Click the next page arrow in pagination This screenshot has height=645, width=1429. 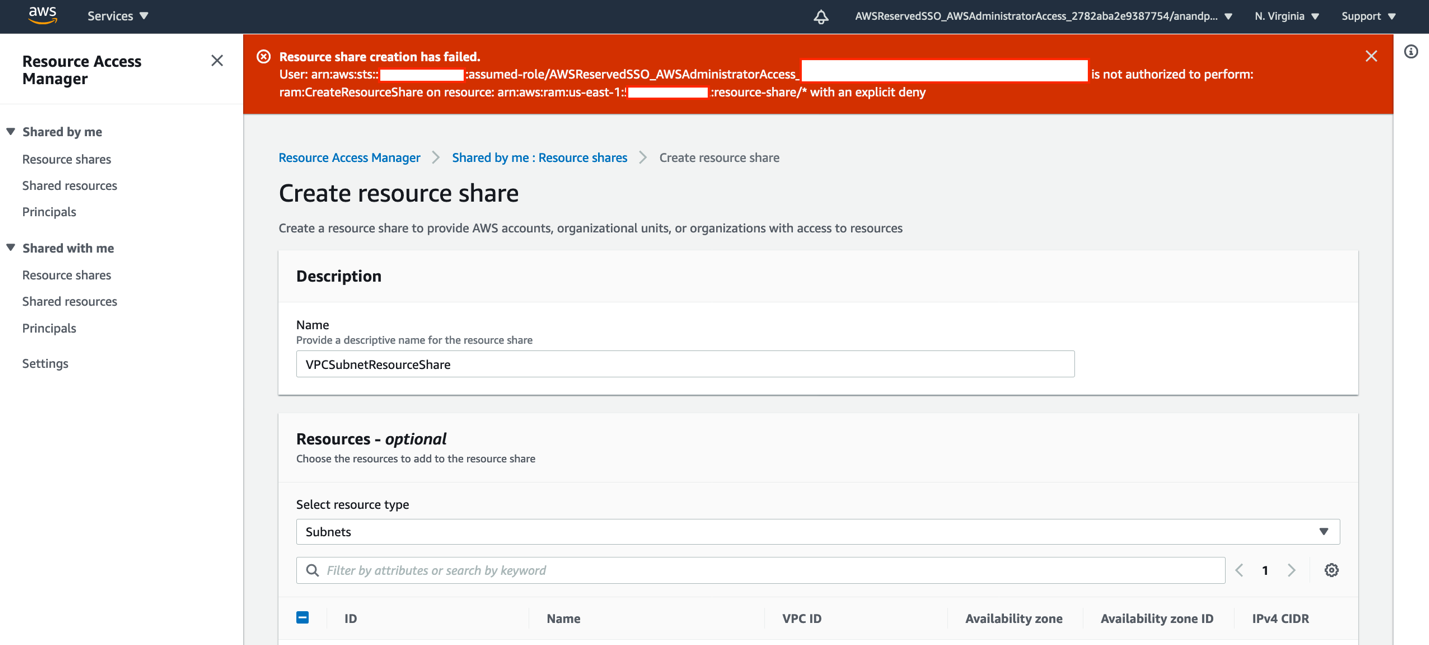pyautogui.click(x=1291, y=569)
